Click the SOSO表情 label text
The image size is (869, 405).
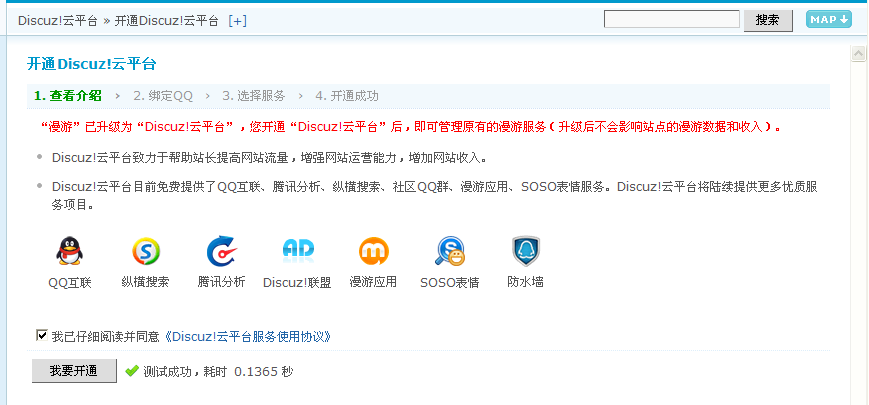coord(449,283)
